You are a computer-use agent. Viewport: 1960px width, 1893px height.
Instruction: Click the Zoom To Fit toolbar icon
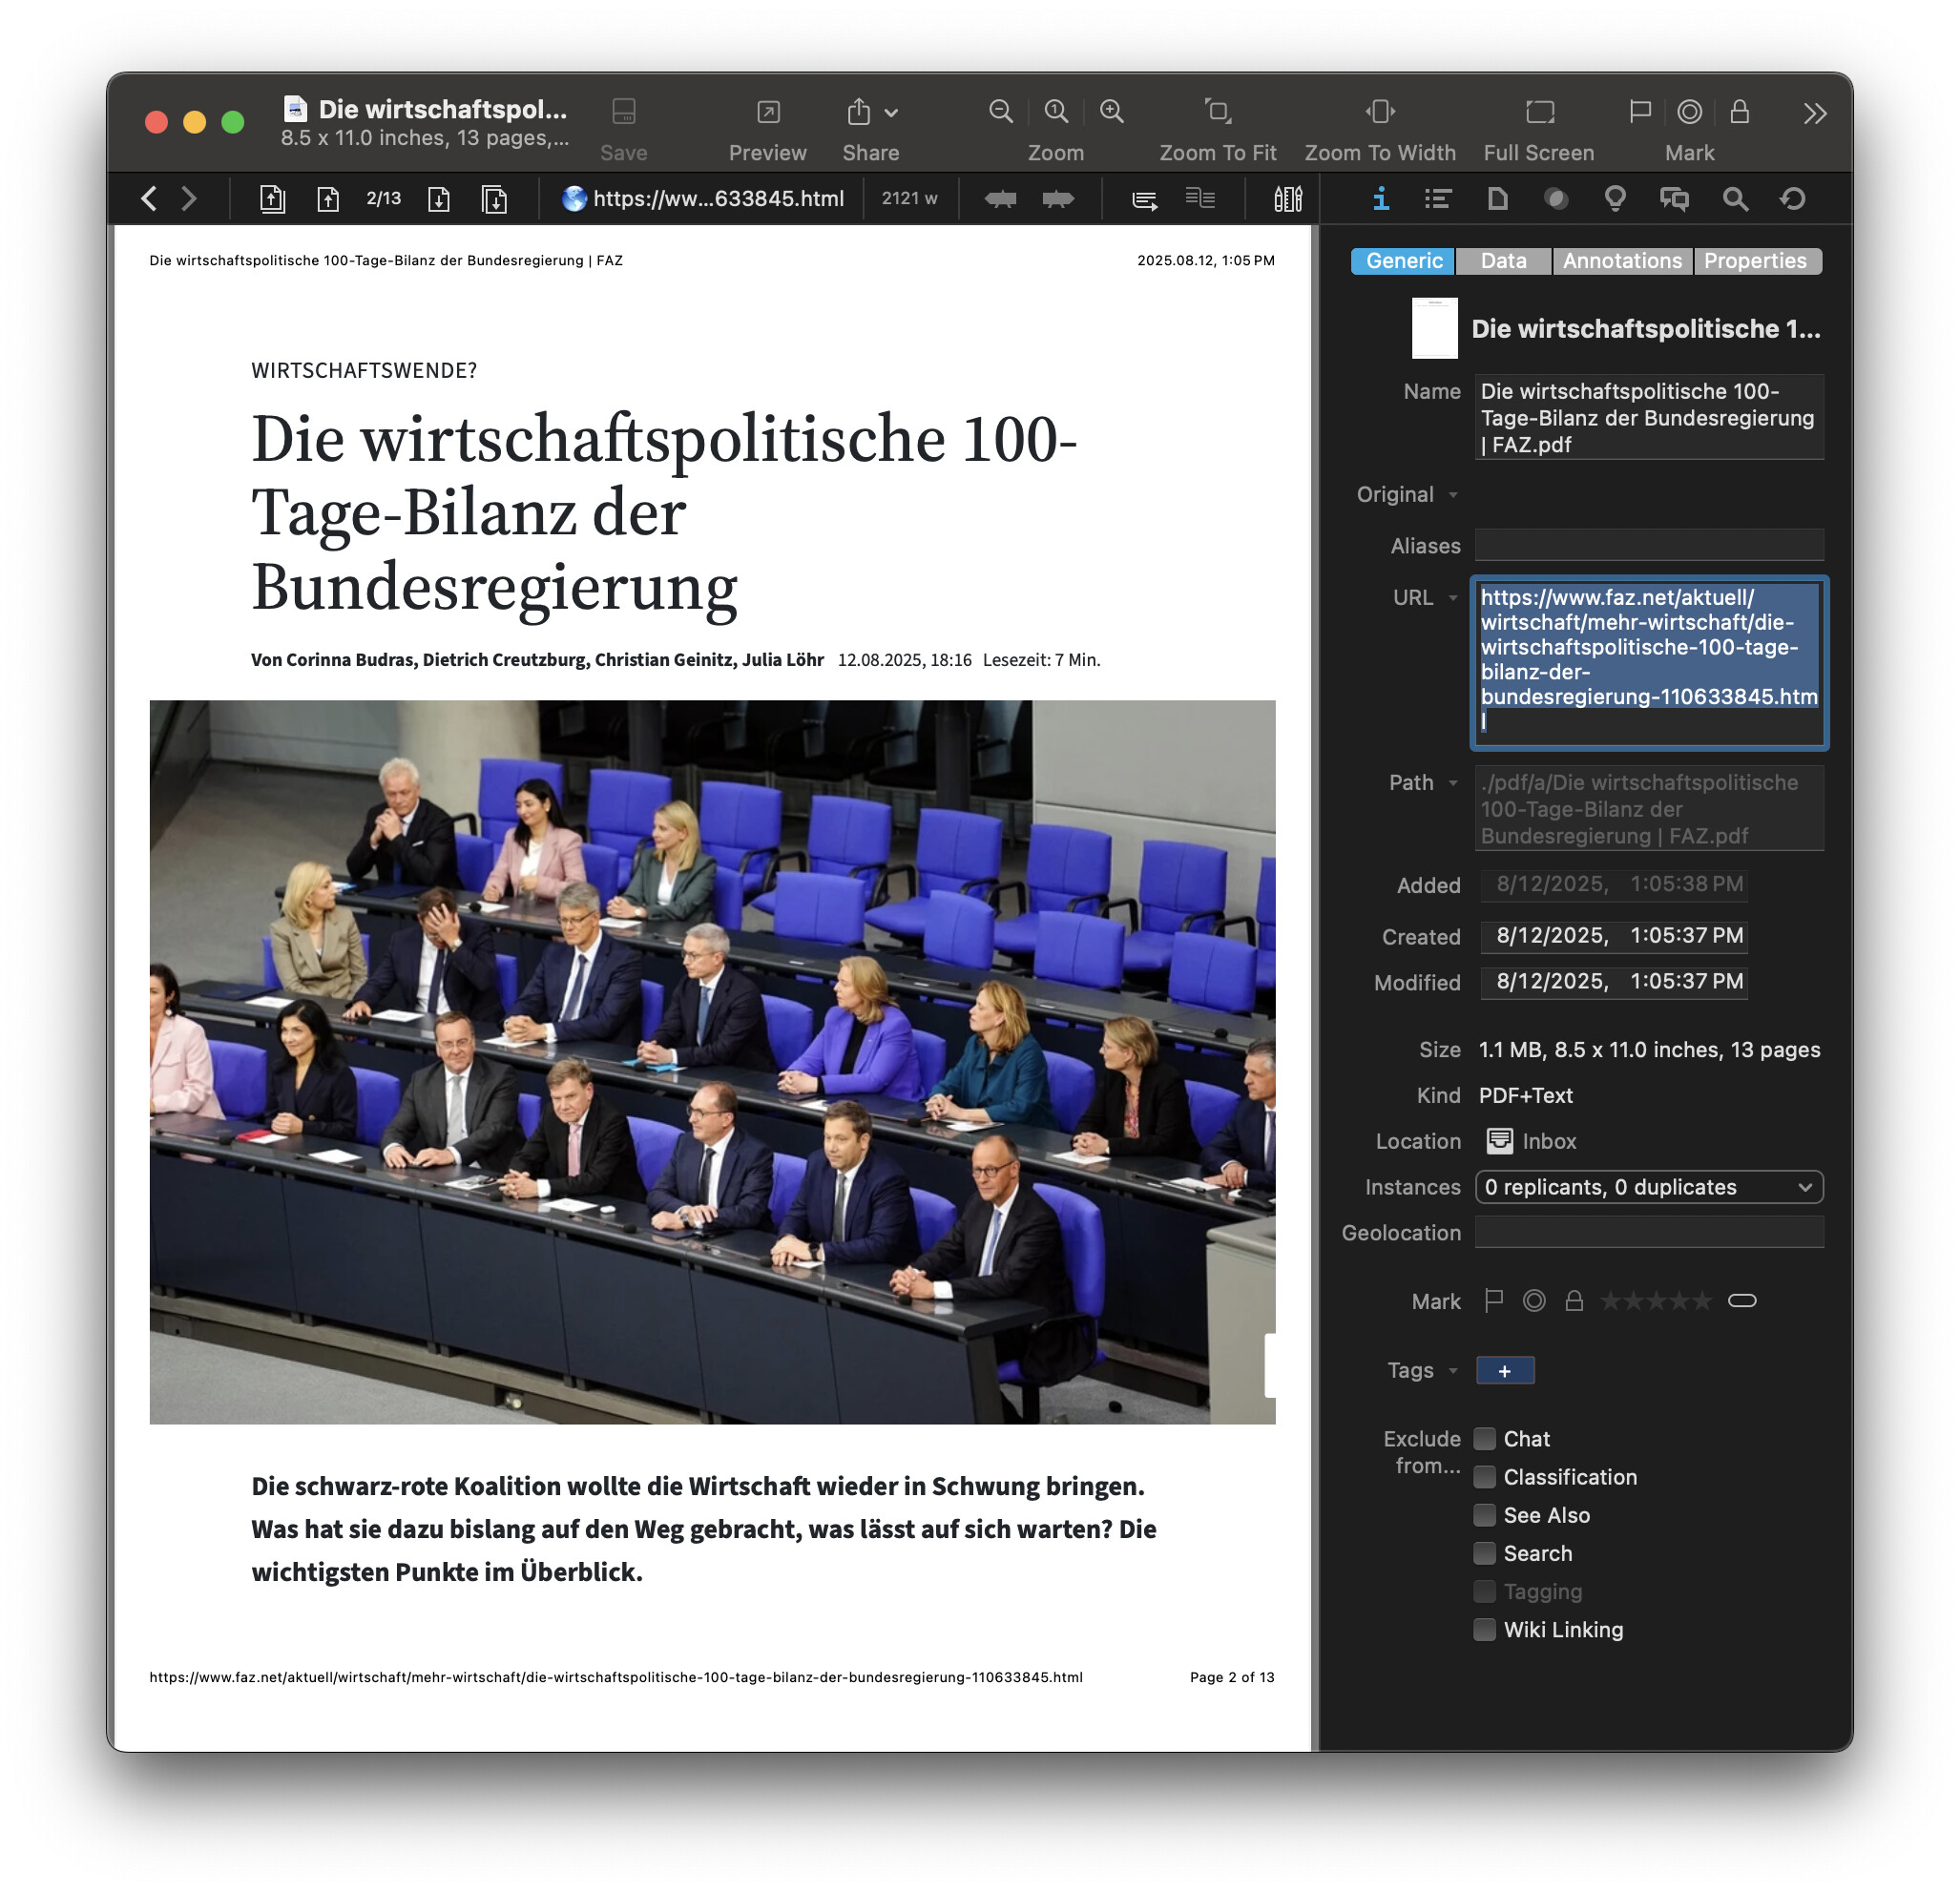(x=1217, y=112)
